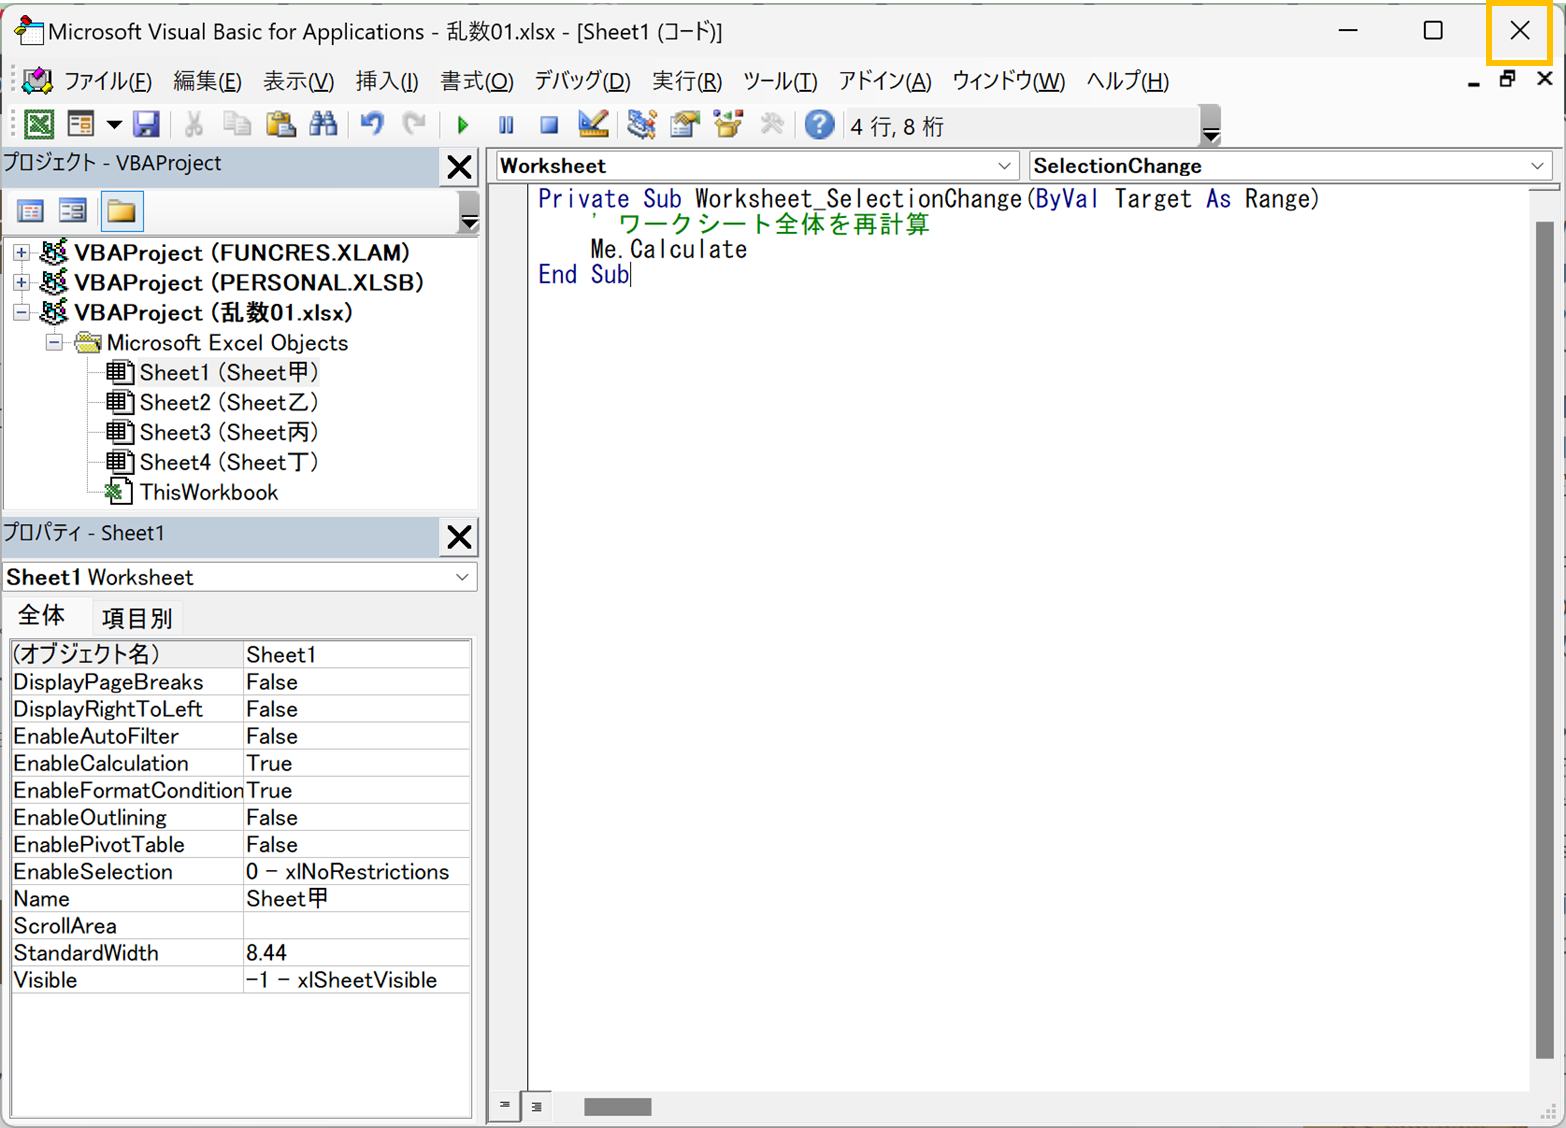Select Sheet2 (Sheet乙) in project tree
The image size is (1566, 1128).
click(228, 403)
